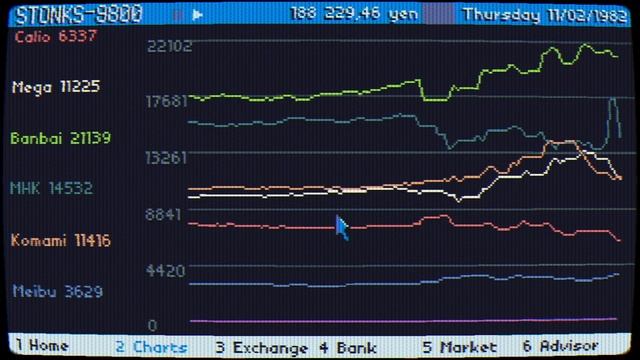This screenshot has width=640, height=360.
Task: Select the Calio 6337 stock label
Action: pyautogui.click(x=56, y=36)
